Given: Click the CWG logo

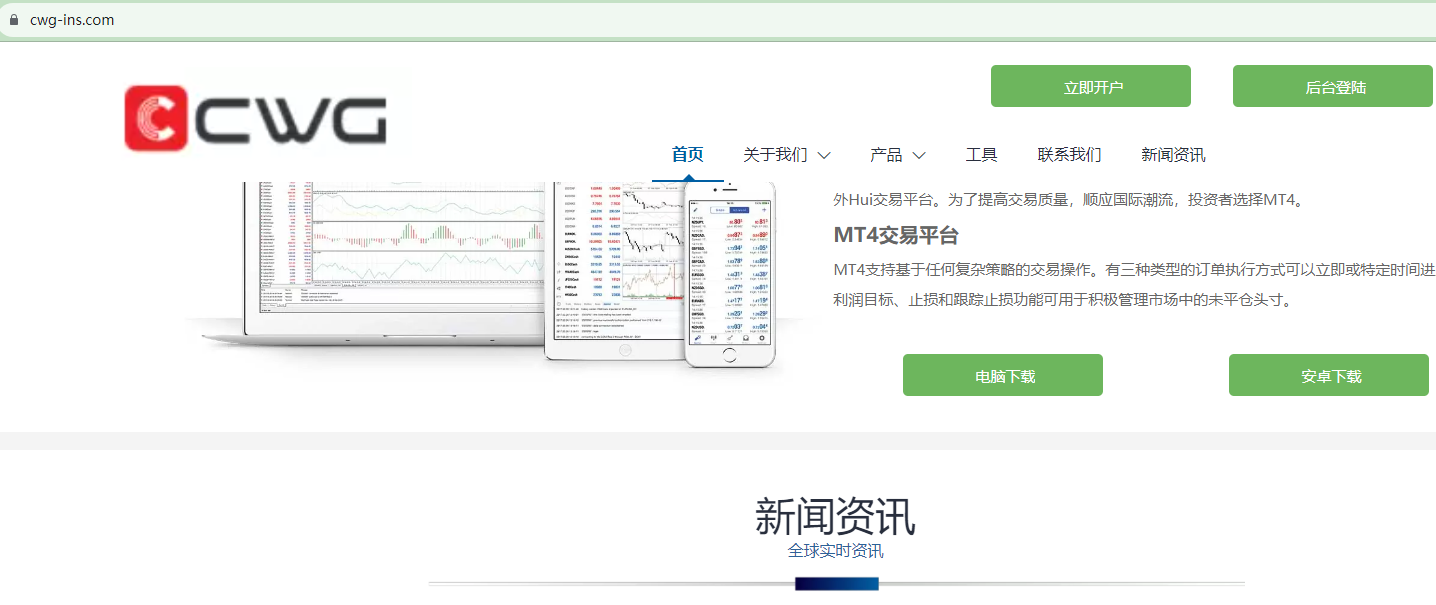Looking at the screenshot, I should click(256, 117).
